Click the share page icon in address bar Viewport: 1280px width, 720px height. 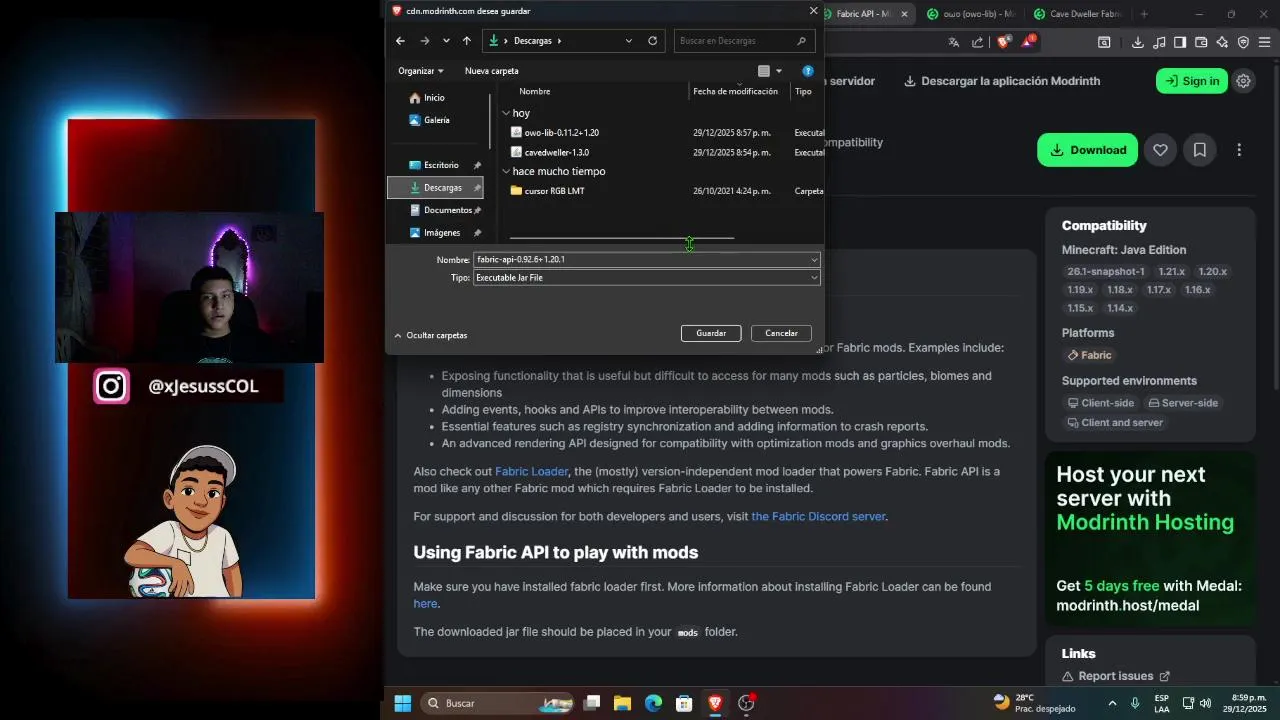[978, 42]
